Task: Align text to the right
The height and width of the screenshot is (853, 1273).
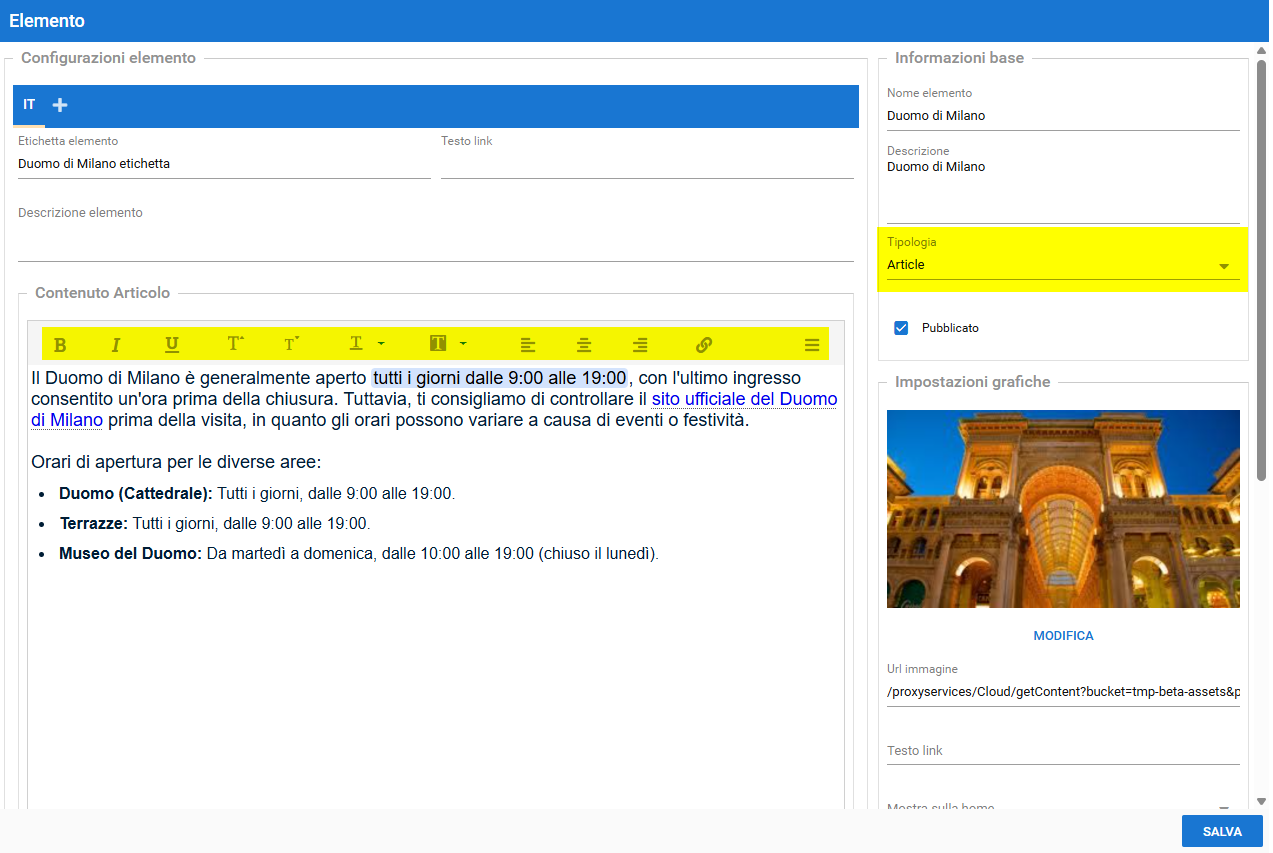Action: [640, 345]
